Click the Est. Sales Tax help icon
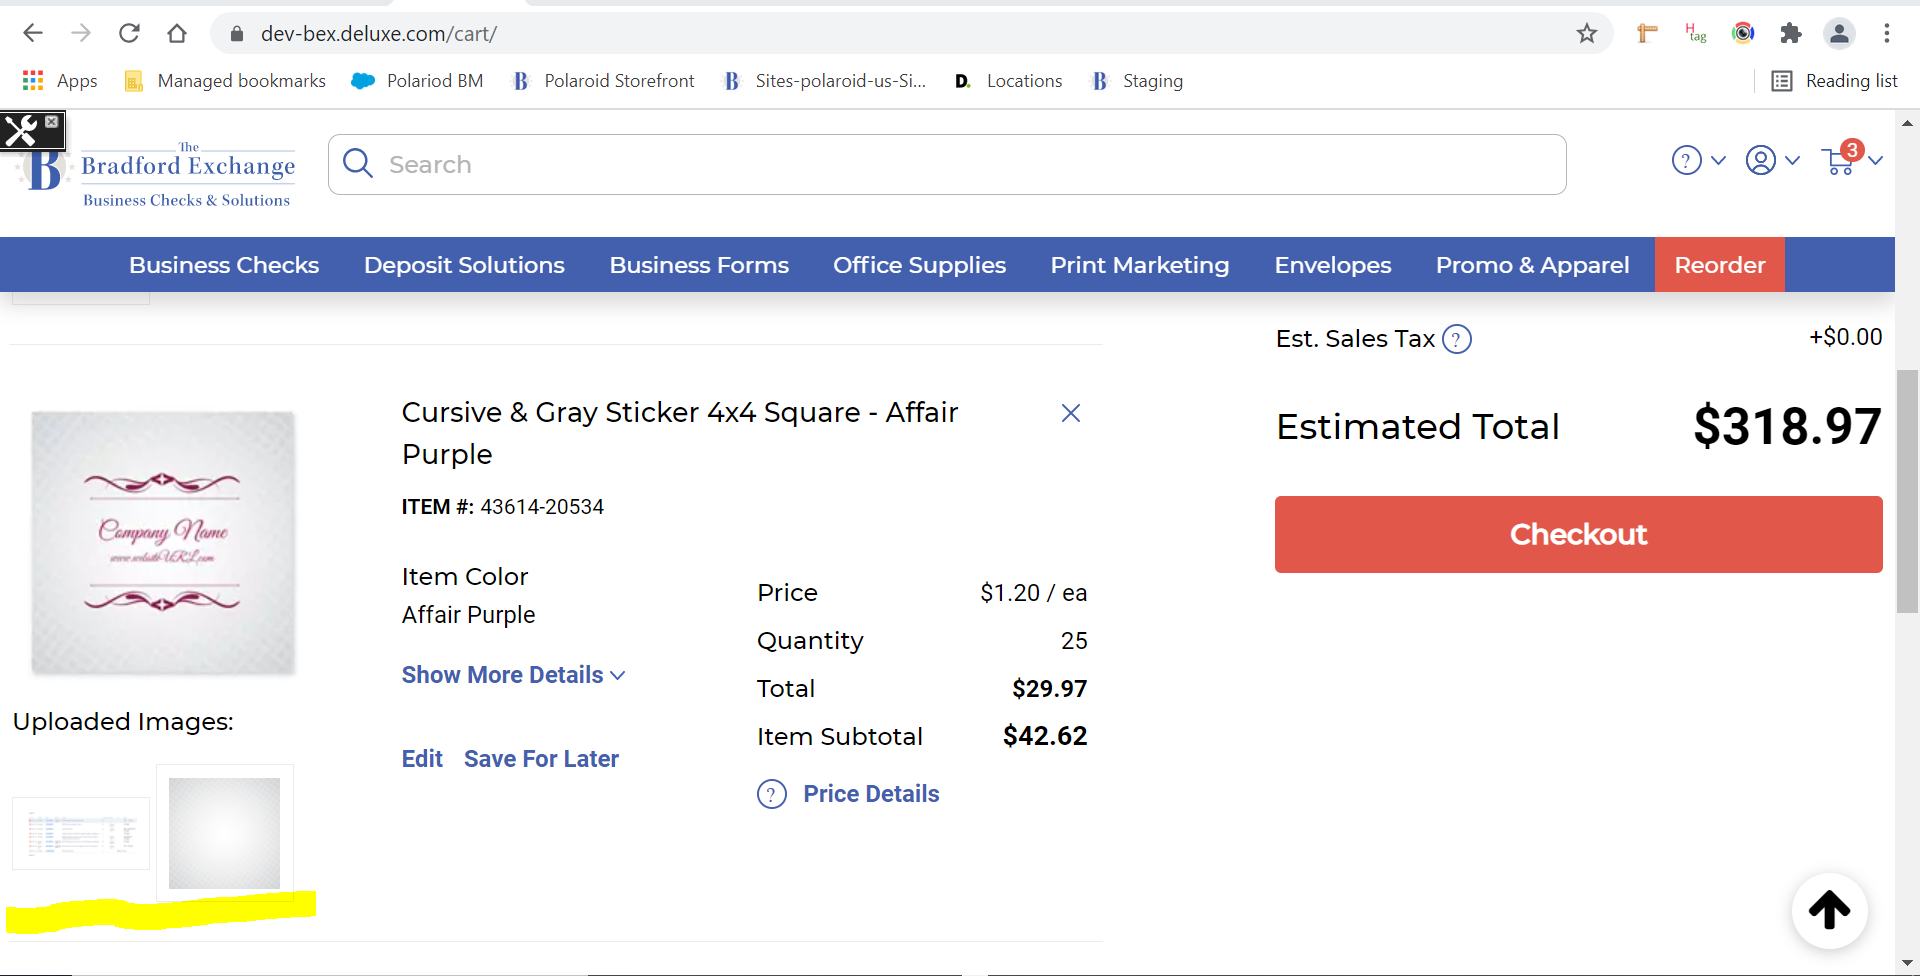The image size is (1920, 976). [1457, 340]
